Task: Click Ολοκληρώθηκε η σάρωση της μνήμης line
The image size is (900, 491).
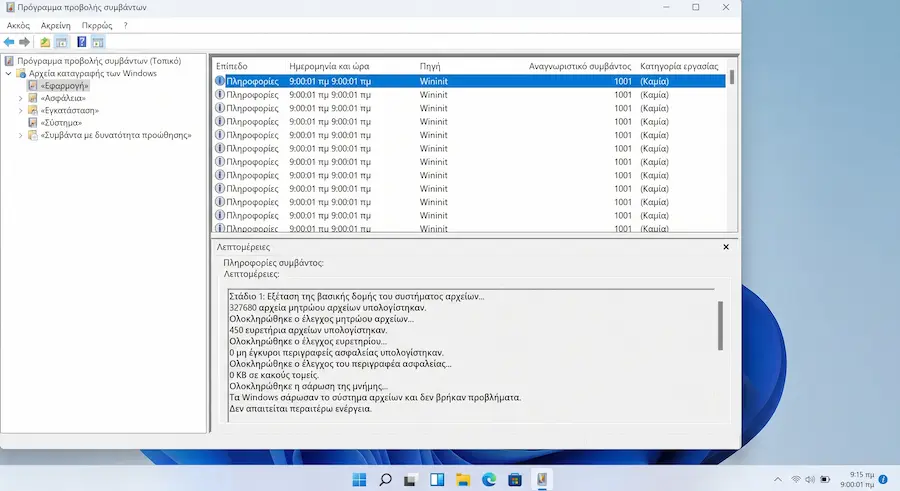Action: 308,386
